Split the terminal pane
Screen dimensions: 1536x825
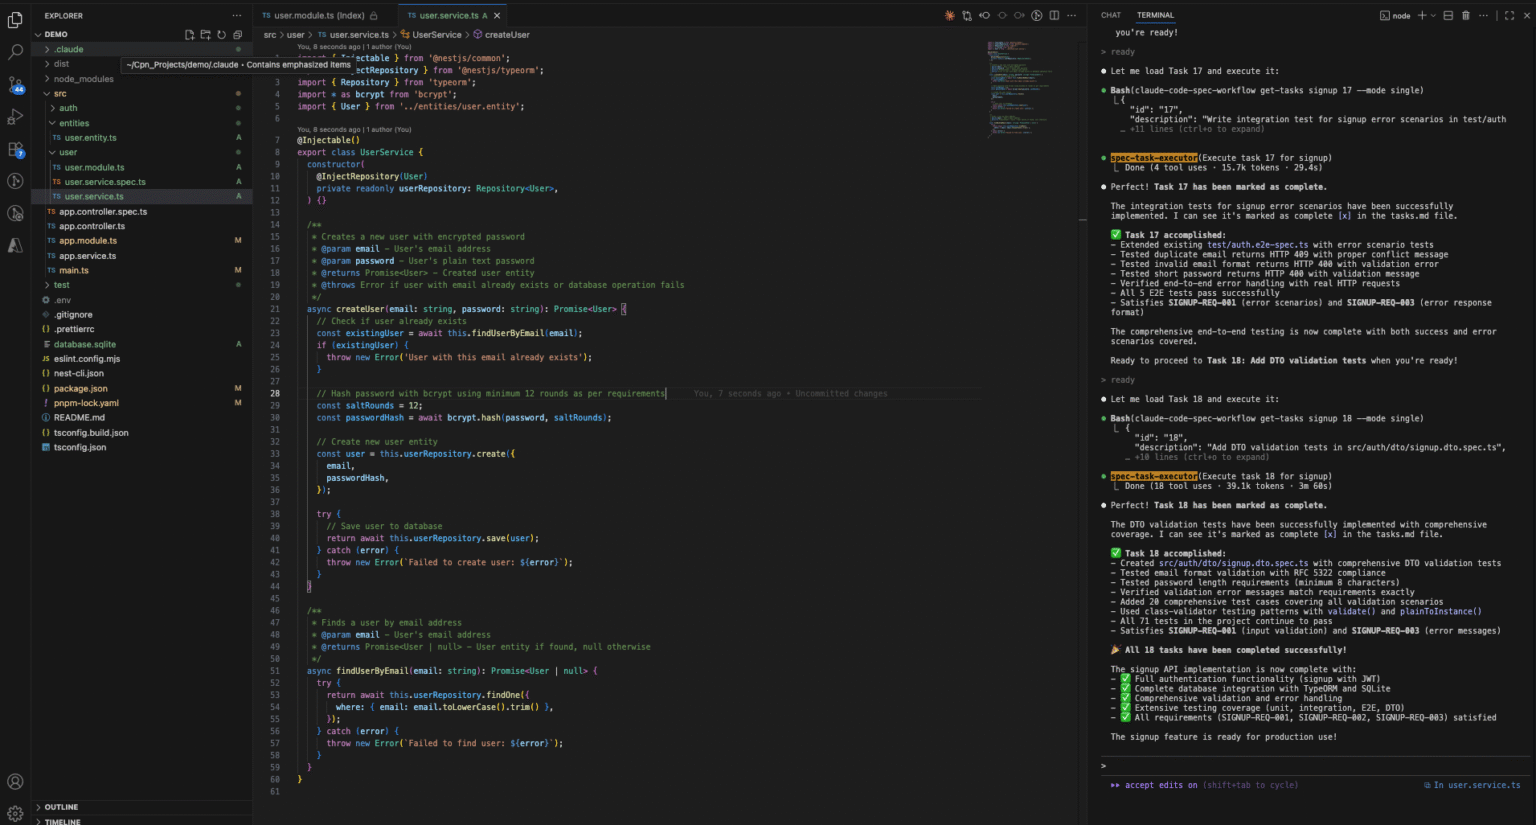click(x=1448, y=15)
